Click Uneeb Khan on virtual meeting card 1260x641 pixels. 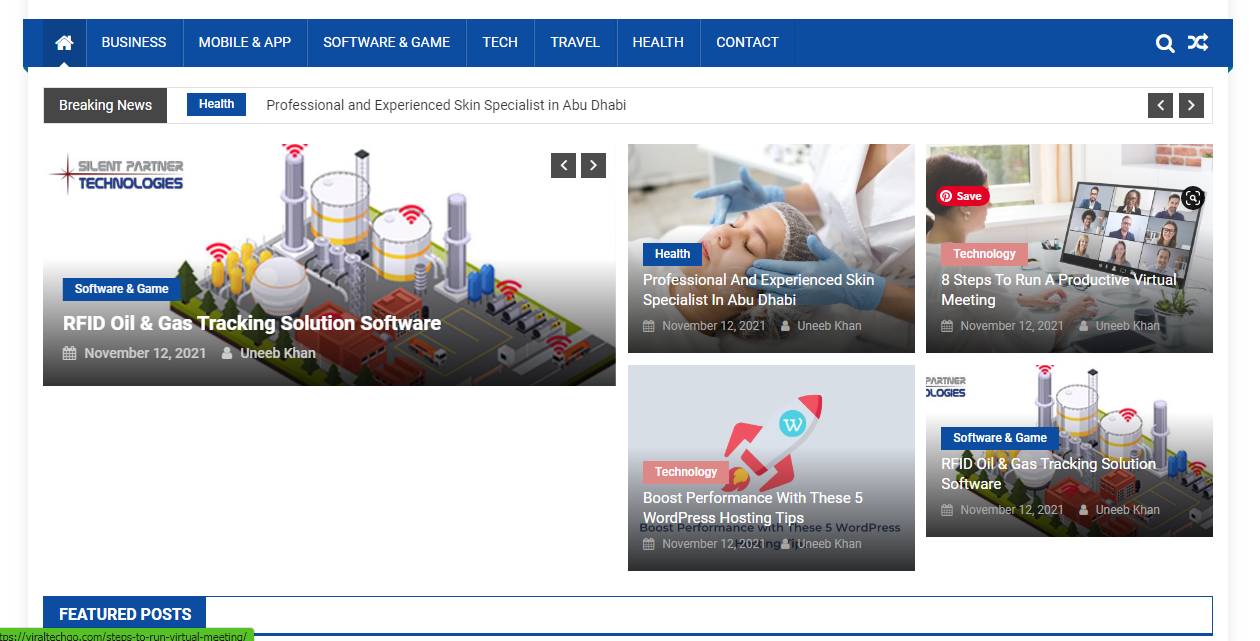1128,326
